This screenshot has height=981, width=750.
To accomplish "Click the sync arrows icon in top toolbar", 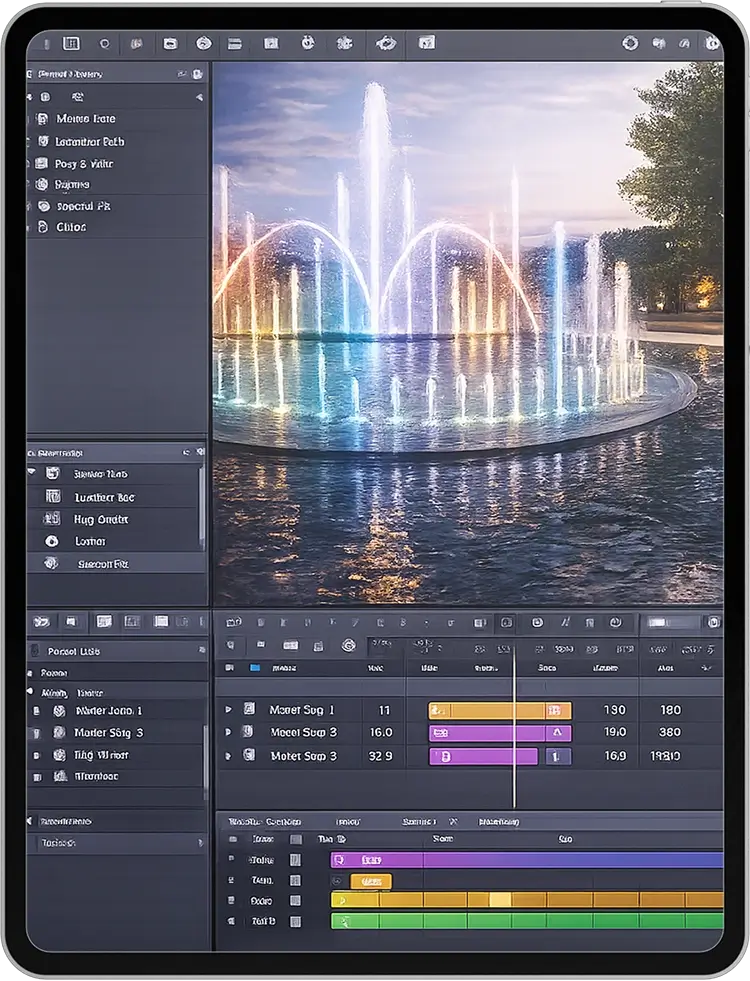I will (385, 43).
